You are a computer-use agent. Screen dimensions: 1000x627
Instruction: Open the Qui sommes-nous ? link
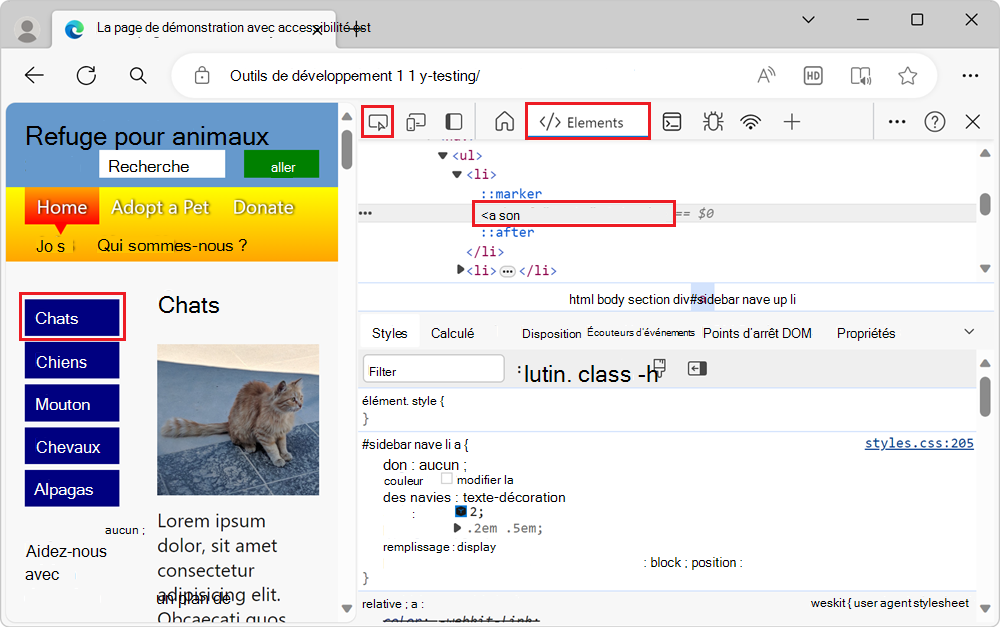(172, 246)
